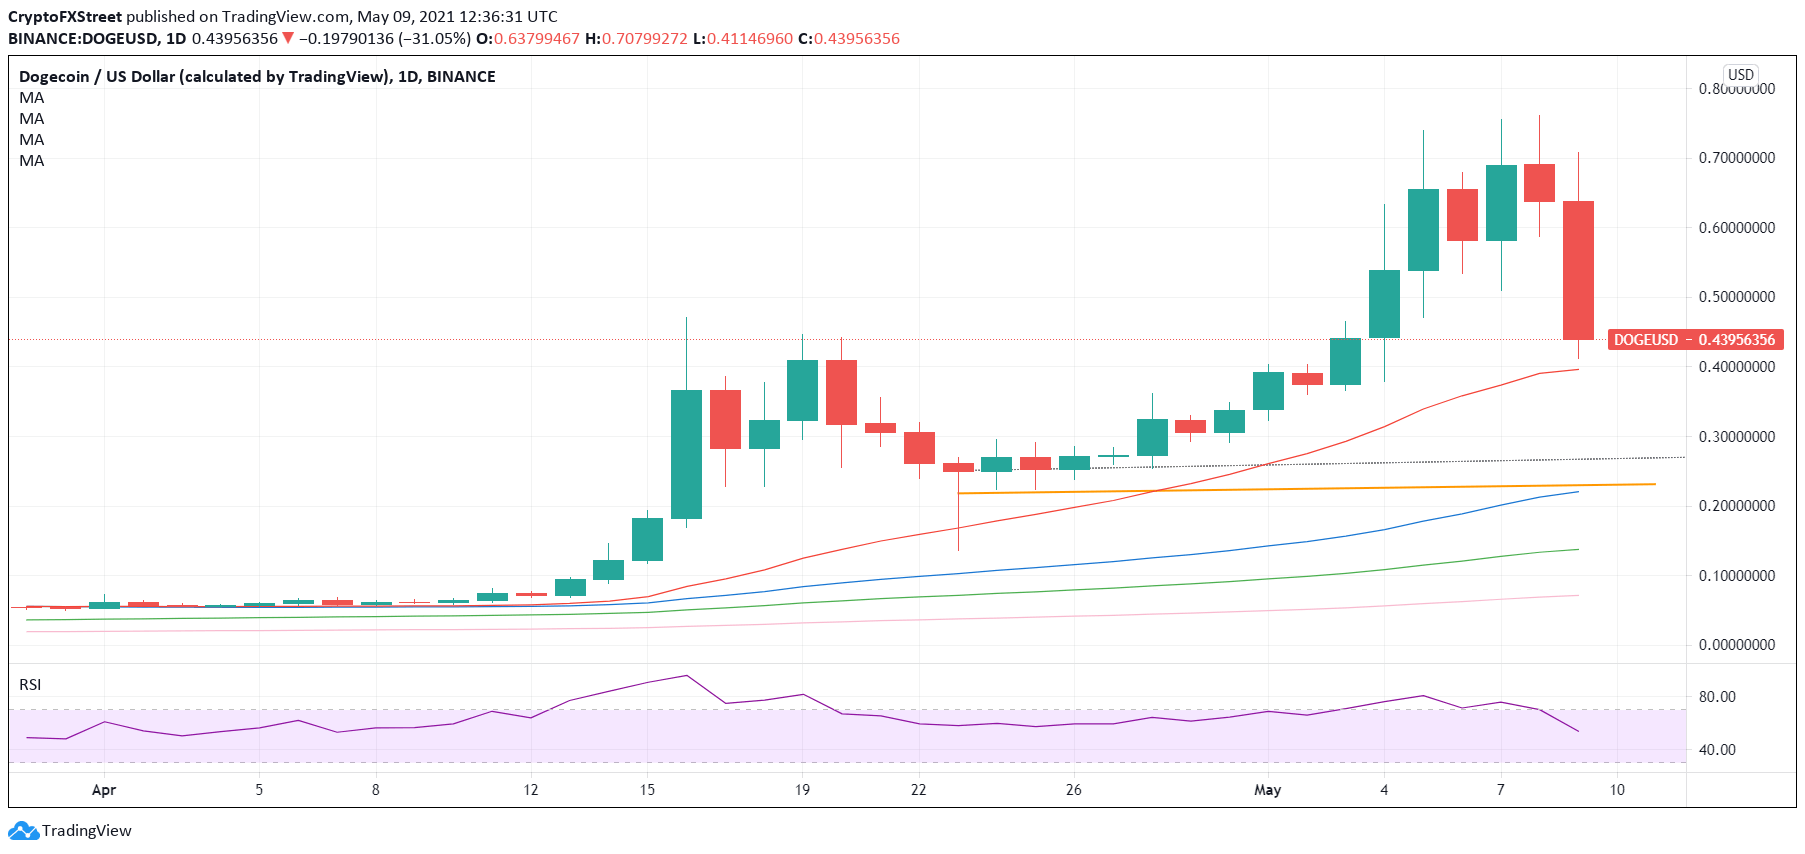1805x854 pixels.
Task: Click the 0.70000000 price axis label
Action: tap(1737, 158)
